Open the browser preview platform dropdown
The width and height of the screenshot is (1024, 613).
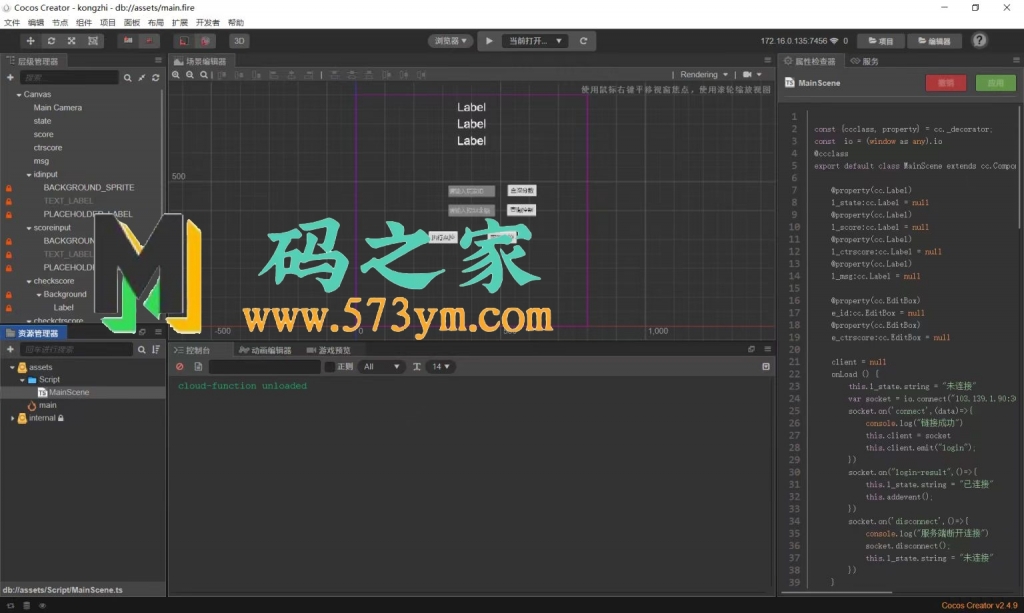coord(451,40)
